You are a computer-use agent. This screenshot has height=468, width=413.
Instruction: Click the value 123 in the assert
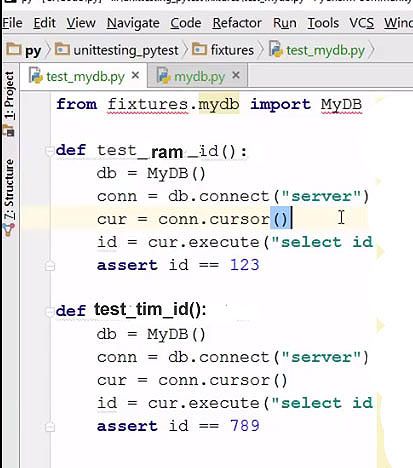(245, 265)
